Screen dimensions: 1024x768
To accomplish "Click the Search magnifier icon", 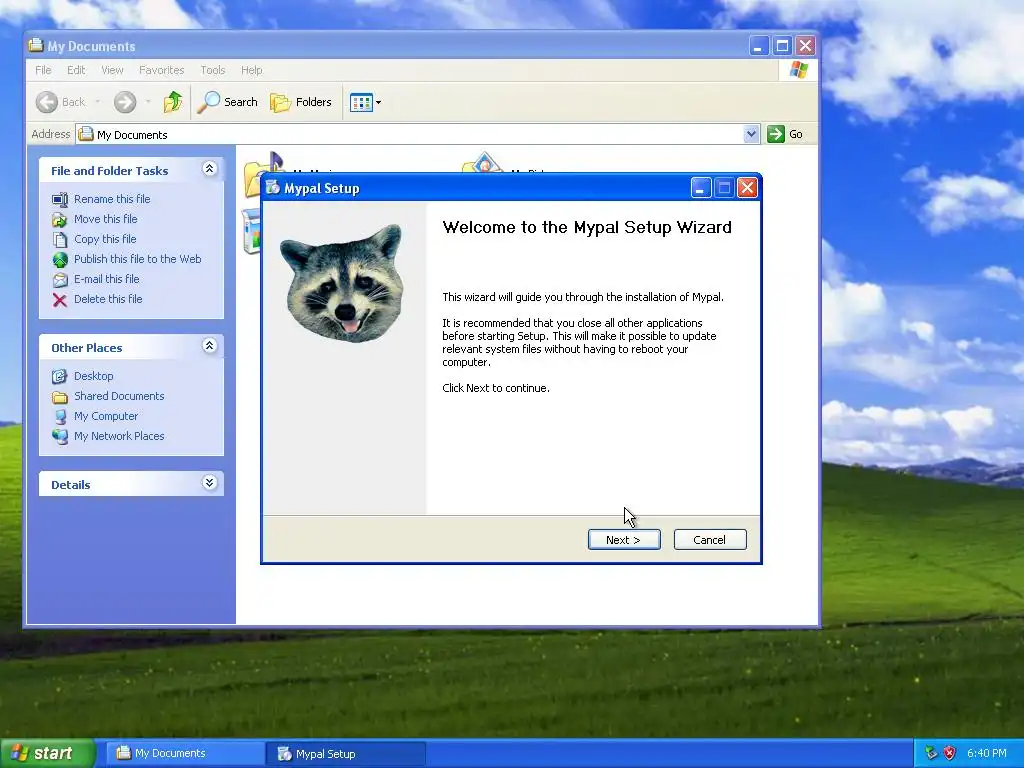I will [x=208, y=102].
